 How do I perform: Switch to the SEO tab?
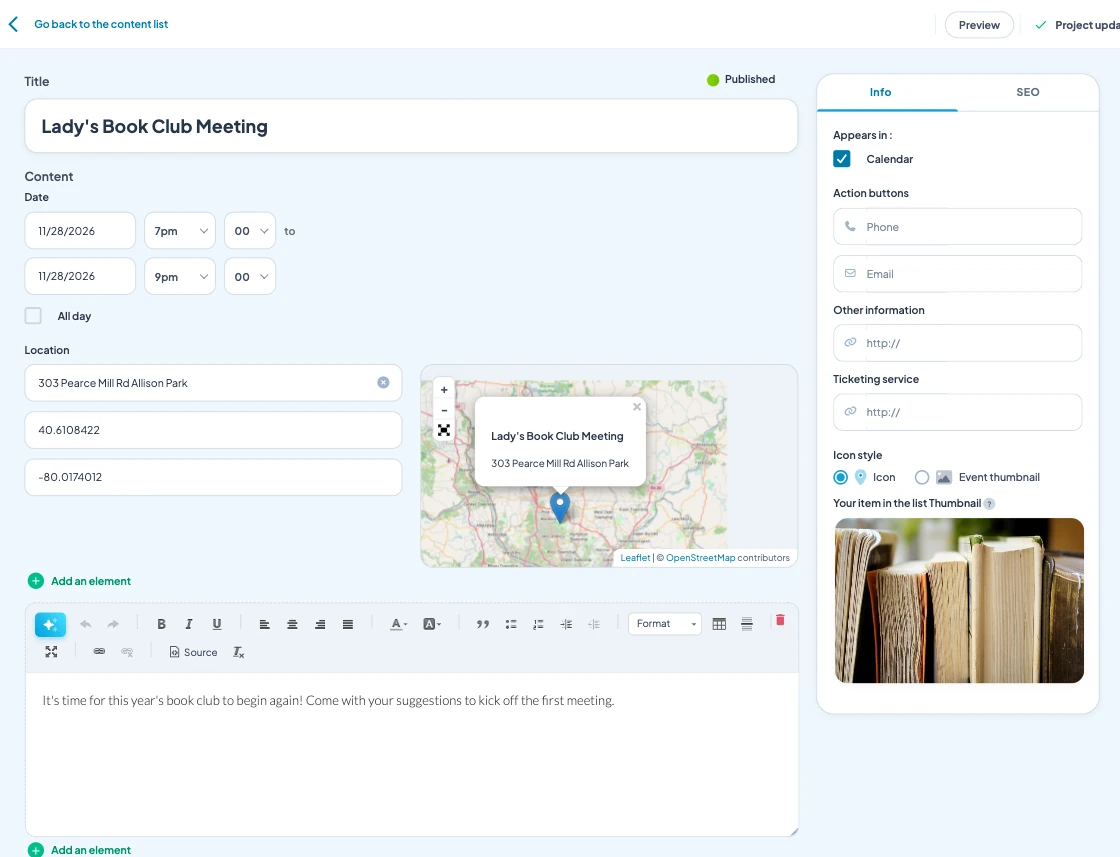(1028, 92)
